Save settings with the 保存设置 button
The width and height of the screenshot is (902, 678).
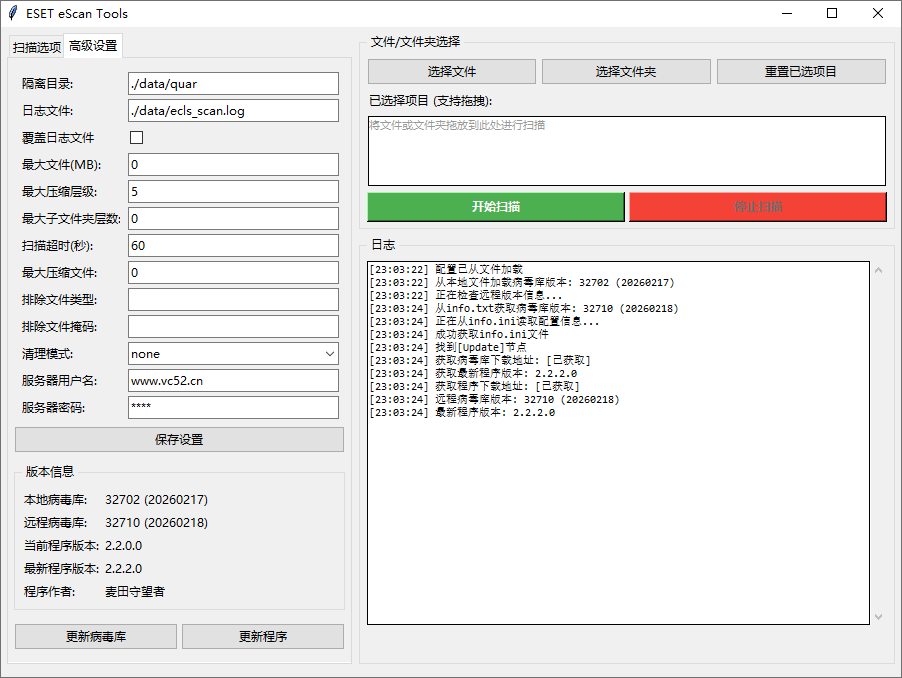pyautogui.click(x=178, y=439)
